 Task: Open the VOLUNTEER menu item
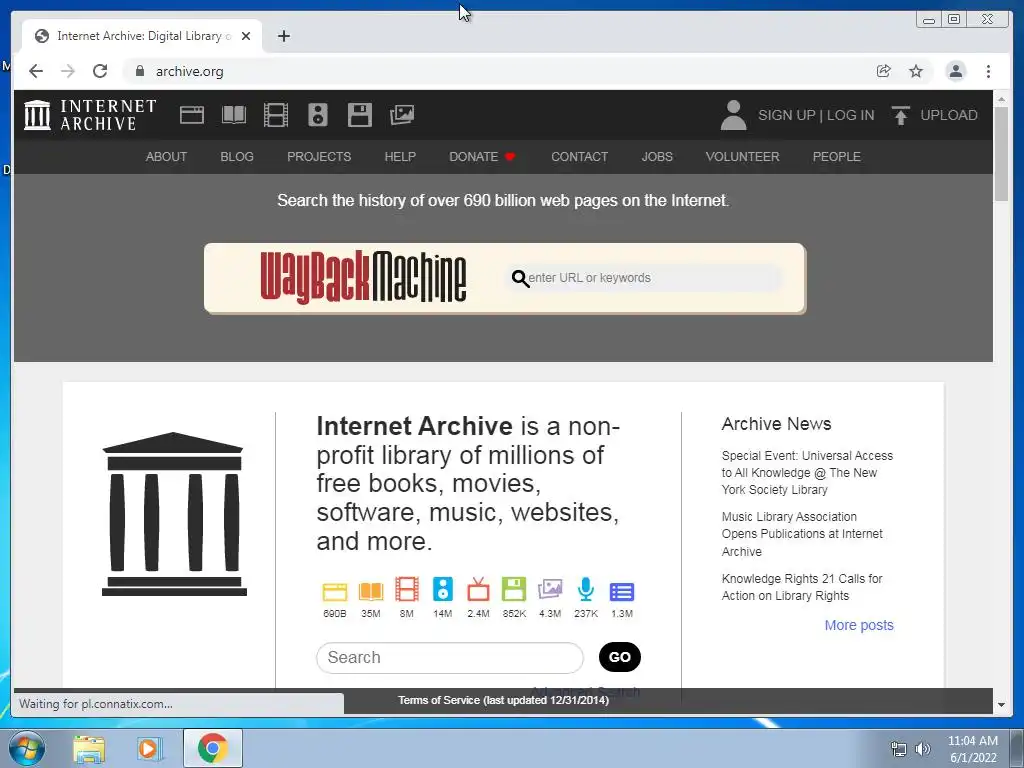(x=742, y=157)
